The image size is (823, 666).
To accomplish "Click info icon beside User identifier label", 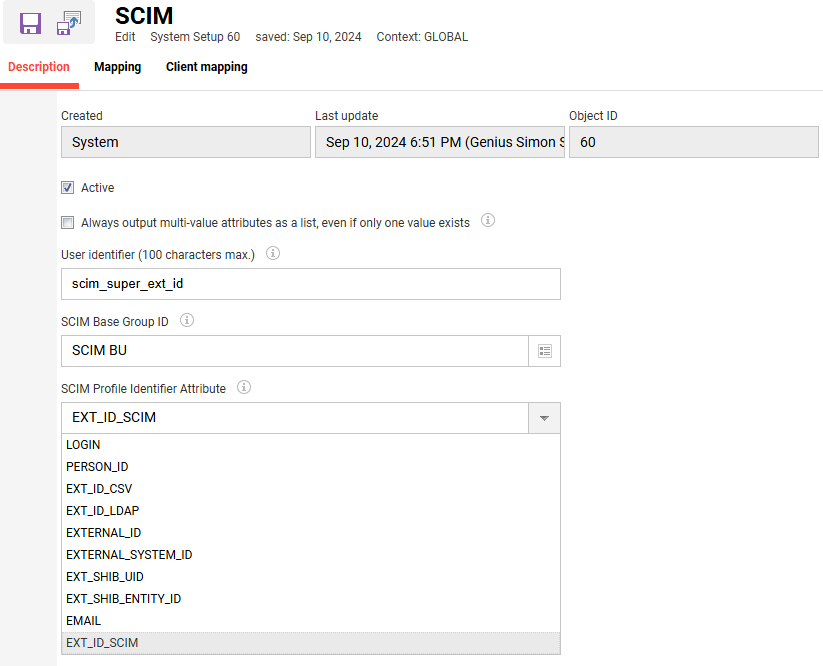I will pyautogui.click(x=273, y=254).
